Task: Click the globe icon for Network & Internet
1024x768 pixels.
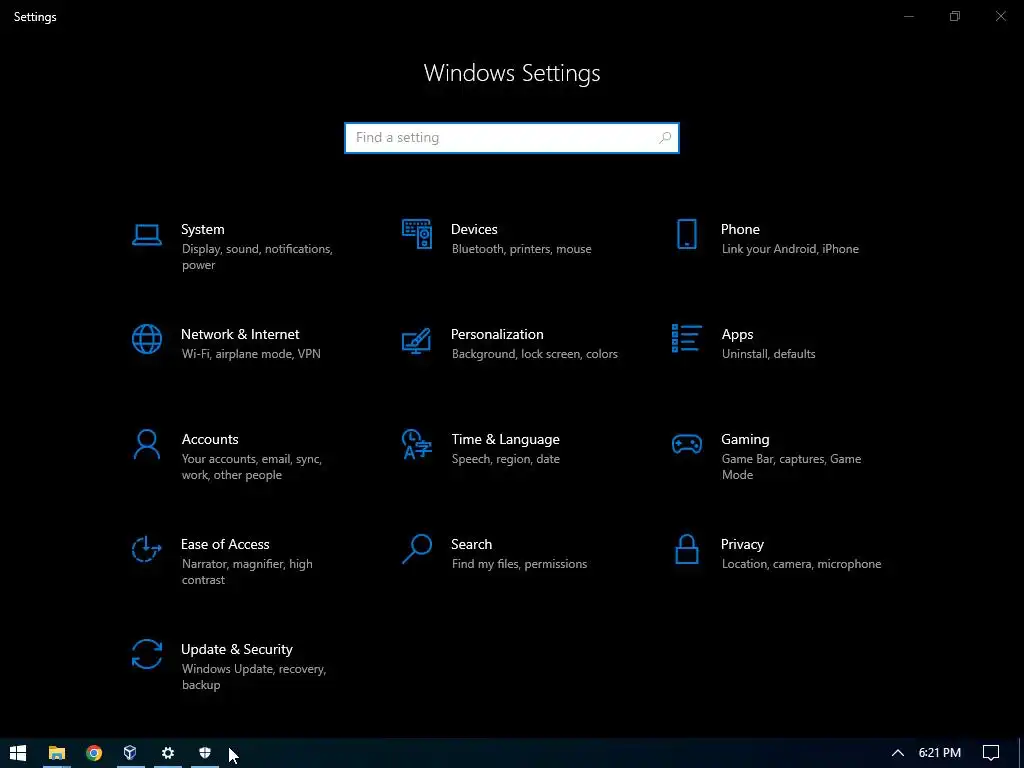Action: point(146,339)
